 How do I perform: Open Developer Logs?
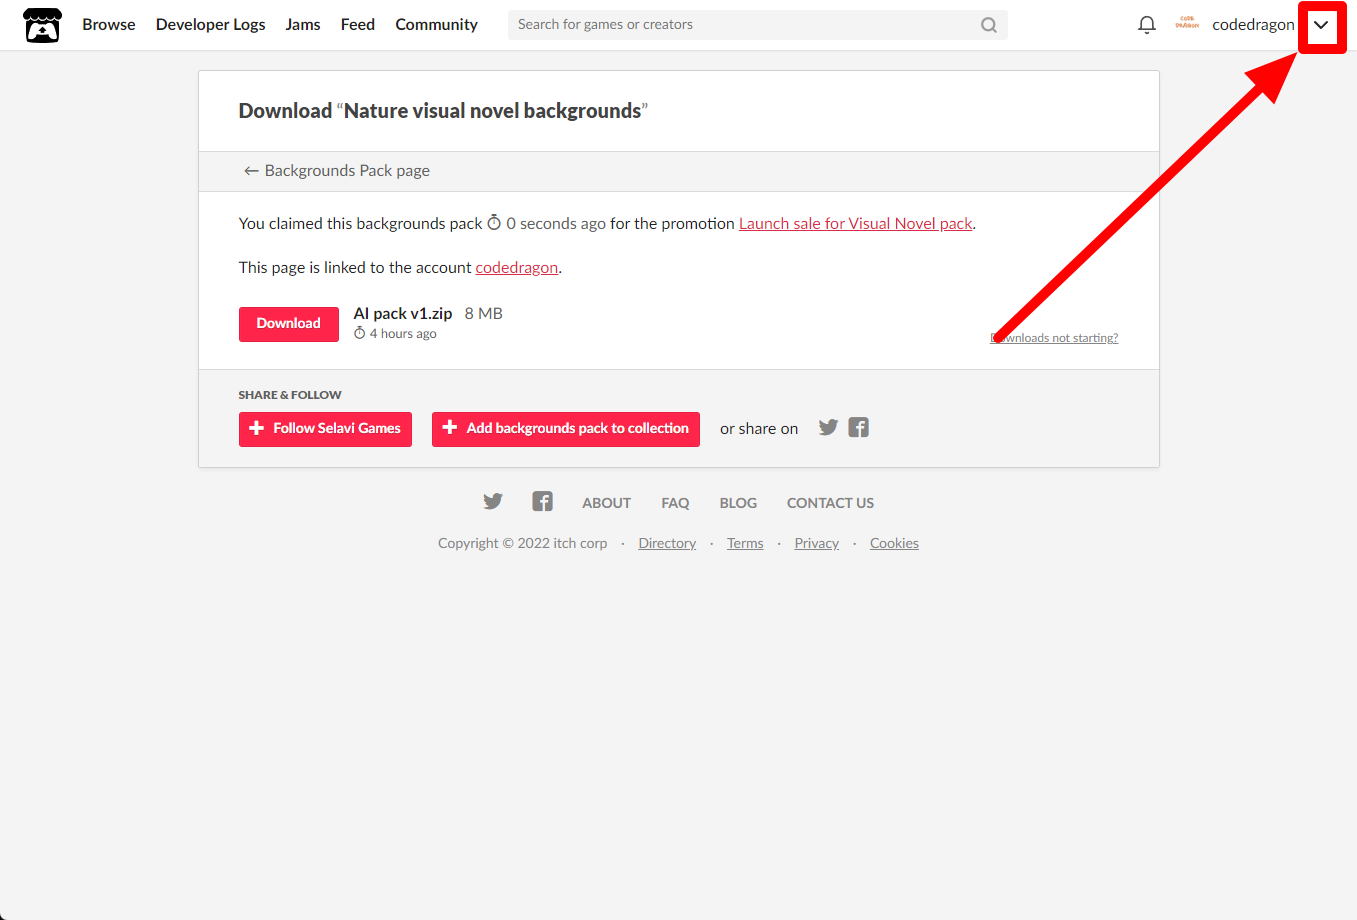coord(211,25)
